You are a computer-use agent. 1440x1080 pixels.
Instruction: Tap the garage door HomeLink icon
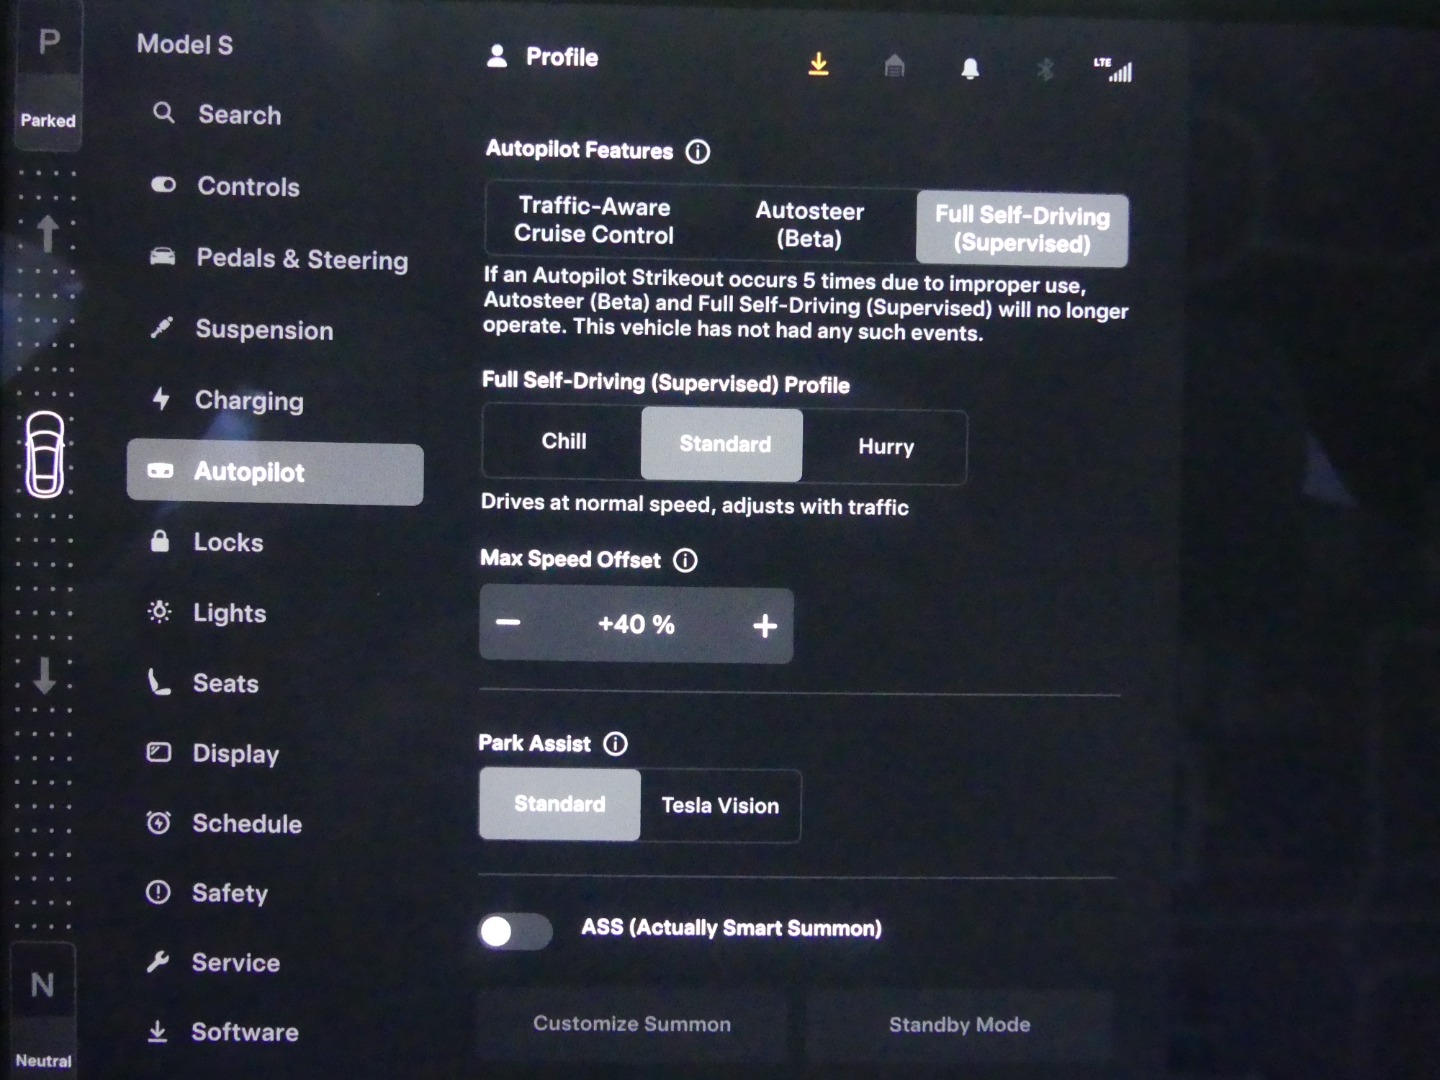(894, 67)
